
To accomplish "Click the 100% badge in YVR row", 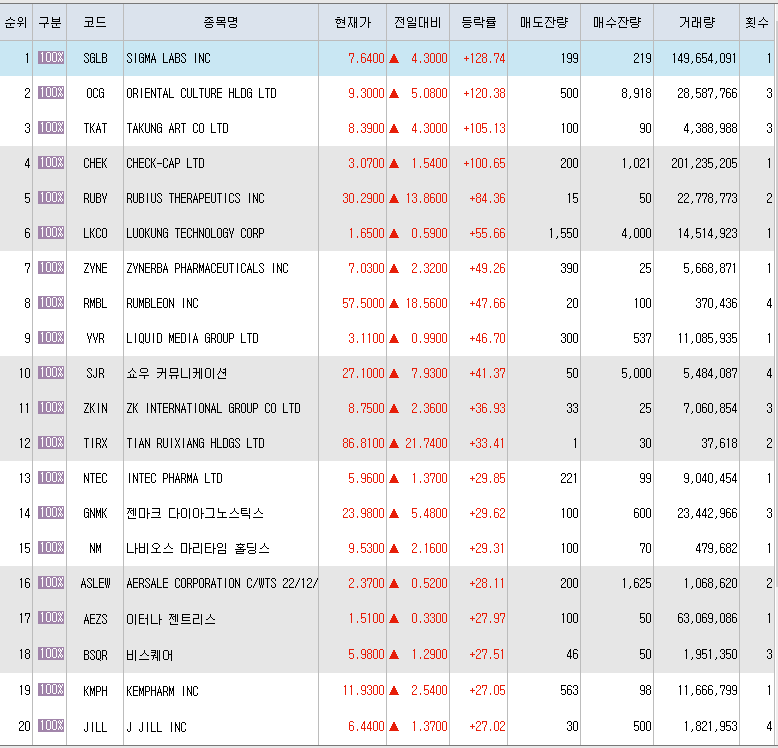I will [x=51, y=337].
